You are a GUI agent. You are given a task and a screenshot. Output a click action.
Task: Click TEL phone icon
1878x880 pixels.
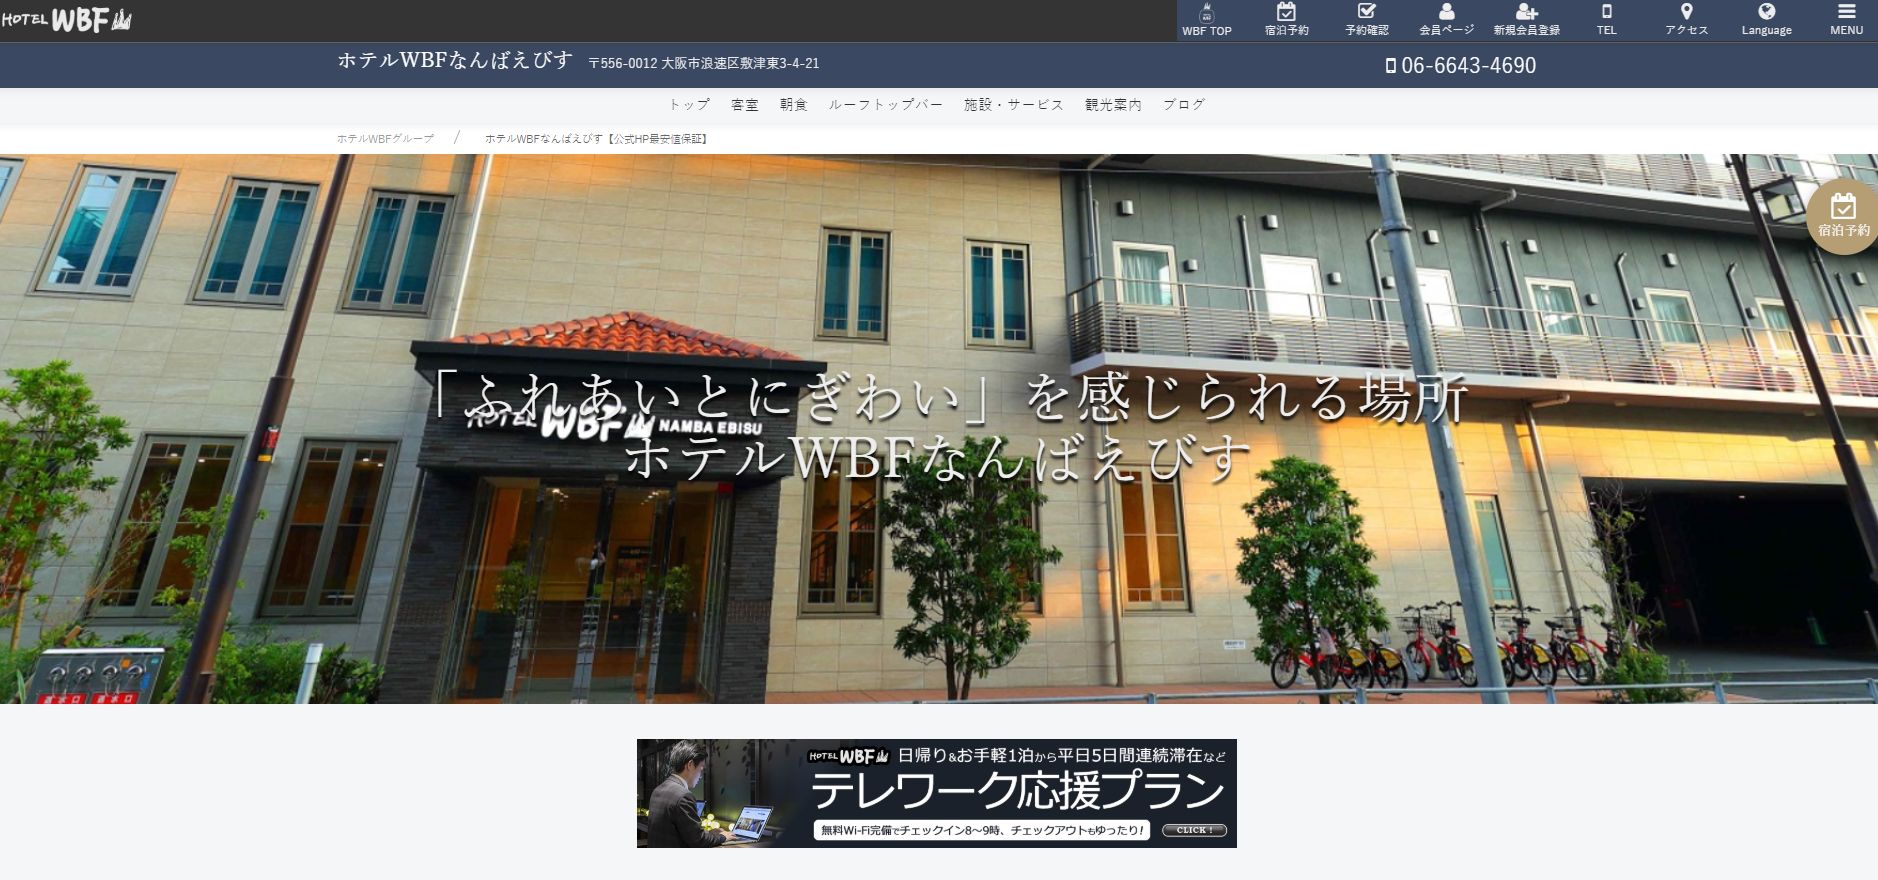point(1606,20)
